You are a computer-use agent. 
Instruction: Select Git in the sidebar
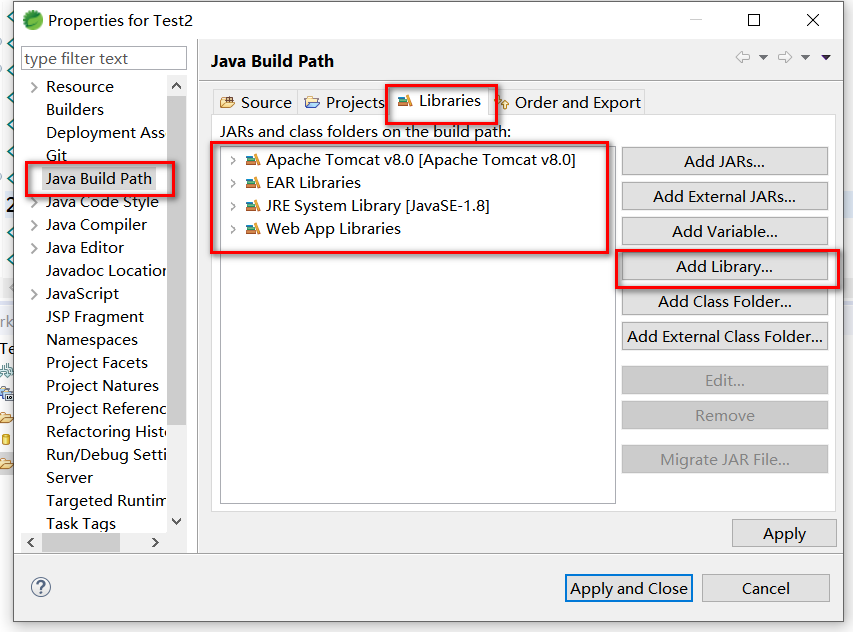(x=57, y=156)
